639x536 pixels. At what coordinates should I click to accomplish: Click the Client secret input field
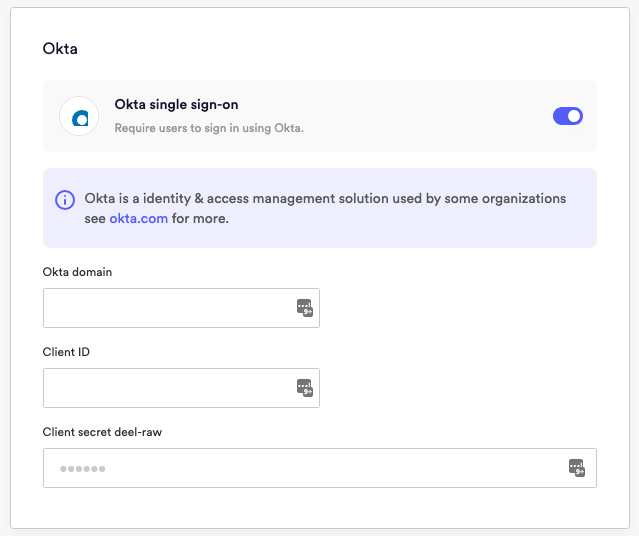click(x=320, y=468)
